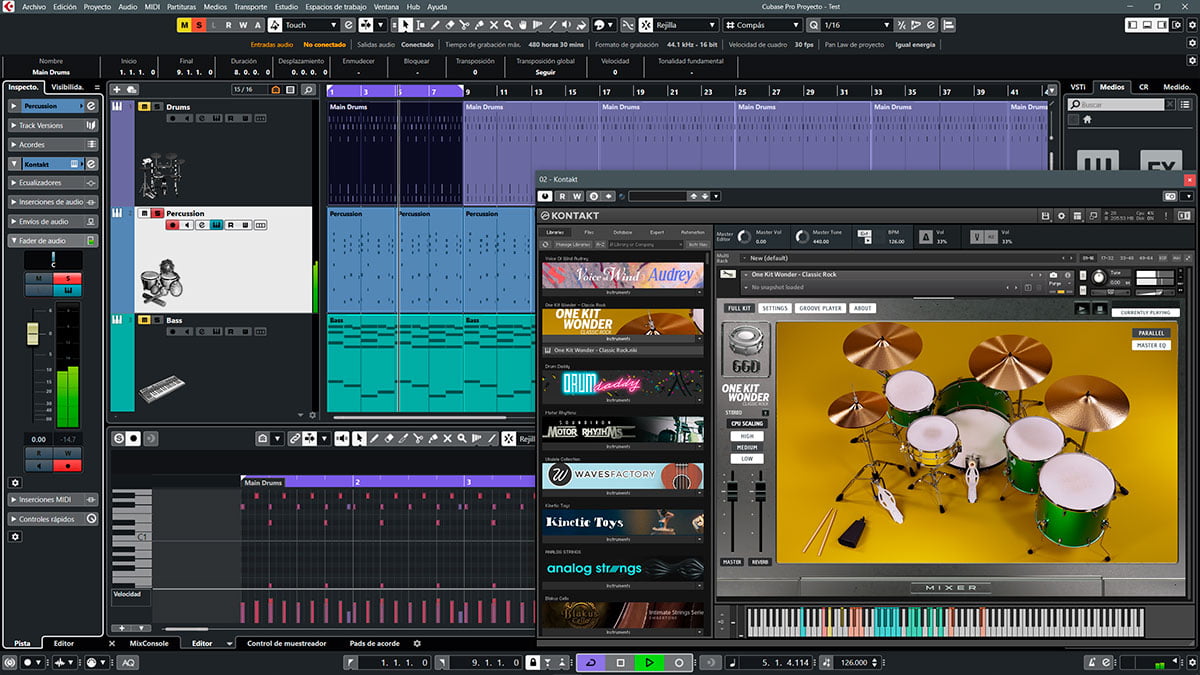The image size is (1200, 675).
Task: Toggle Read R button in Kontakt window header
Action: (563, 196)
